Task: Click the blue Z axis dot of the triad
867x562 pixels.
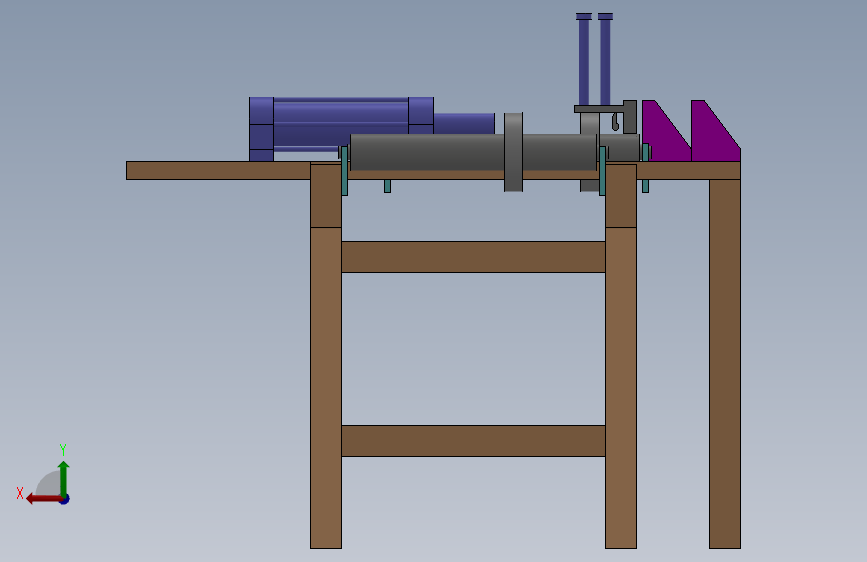Action: 65,500
